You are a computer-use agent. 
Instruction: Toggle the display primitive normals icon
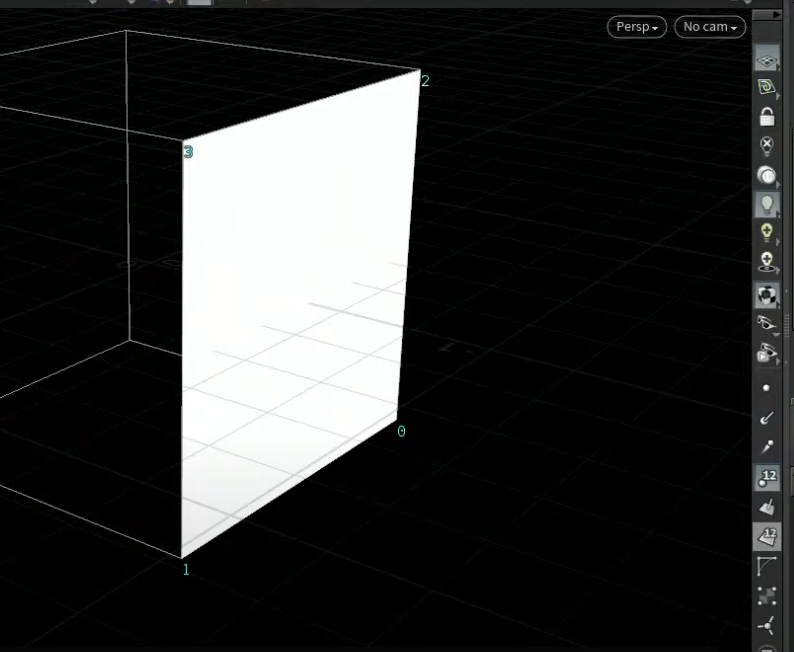[767, 507]
